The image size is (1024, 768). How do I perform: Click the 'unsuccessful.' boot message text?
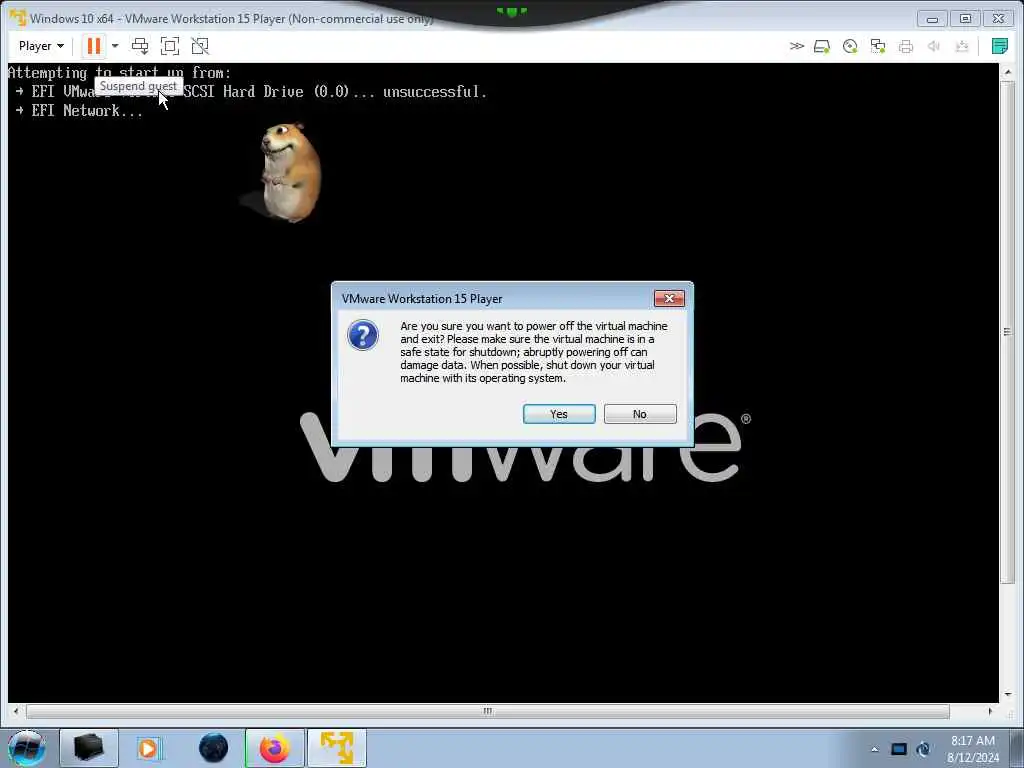point(435,91)
